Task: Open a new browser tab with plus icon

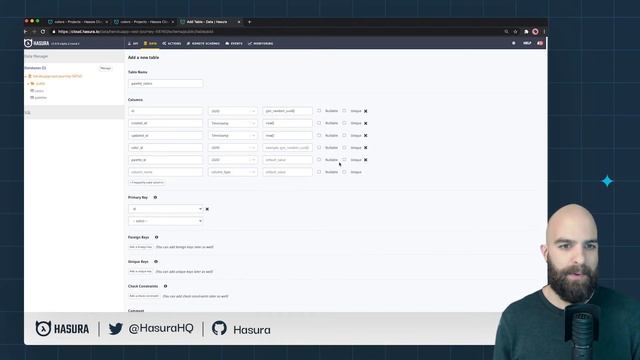Action: coord(249,22)
